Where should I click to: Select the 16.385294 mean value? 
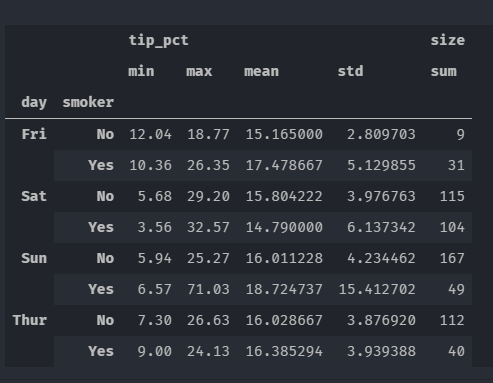coord(284,351)
